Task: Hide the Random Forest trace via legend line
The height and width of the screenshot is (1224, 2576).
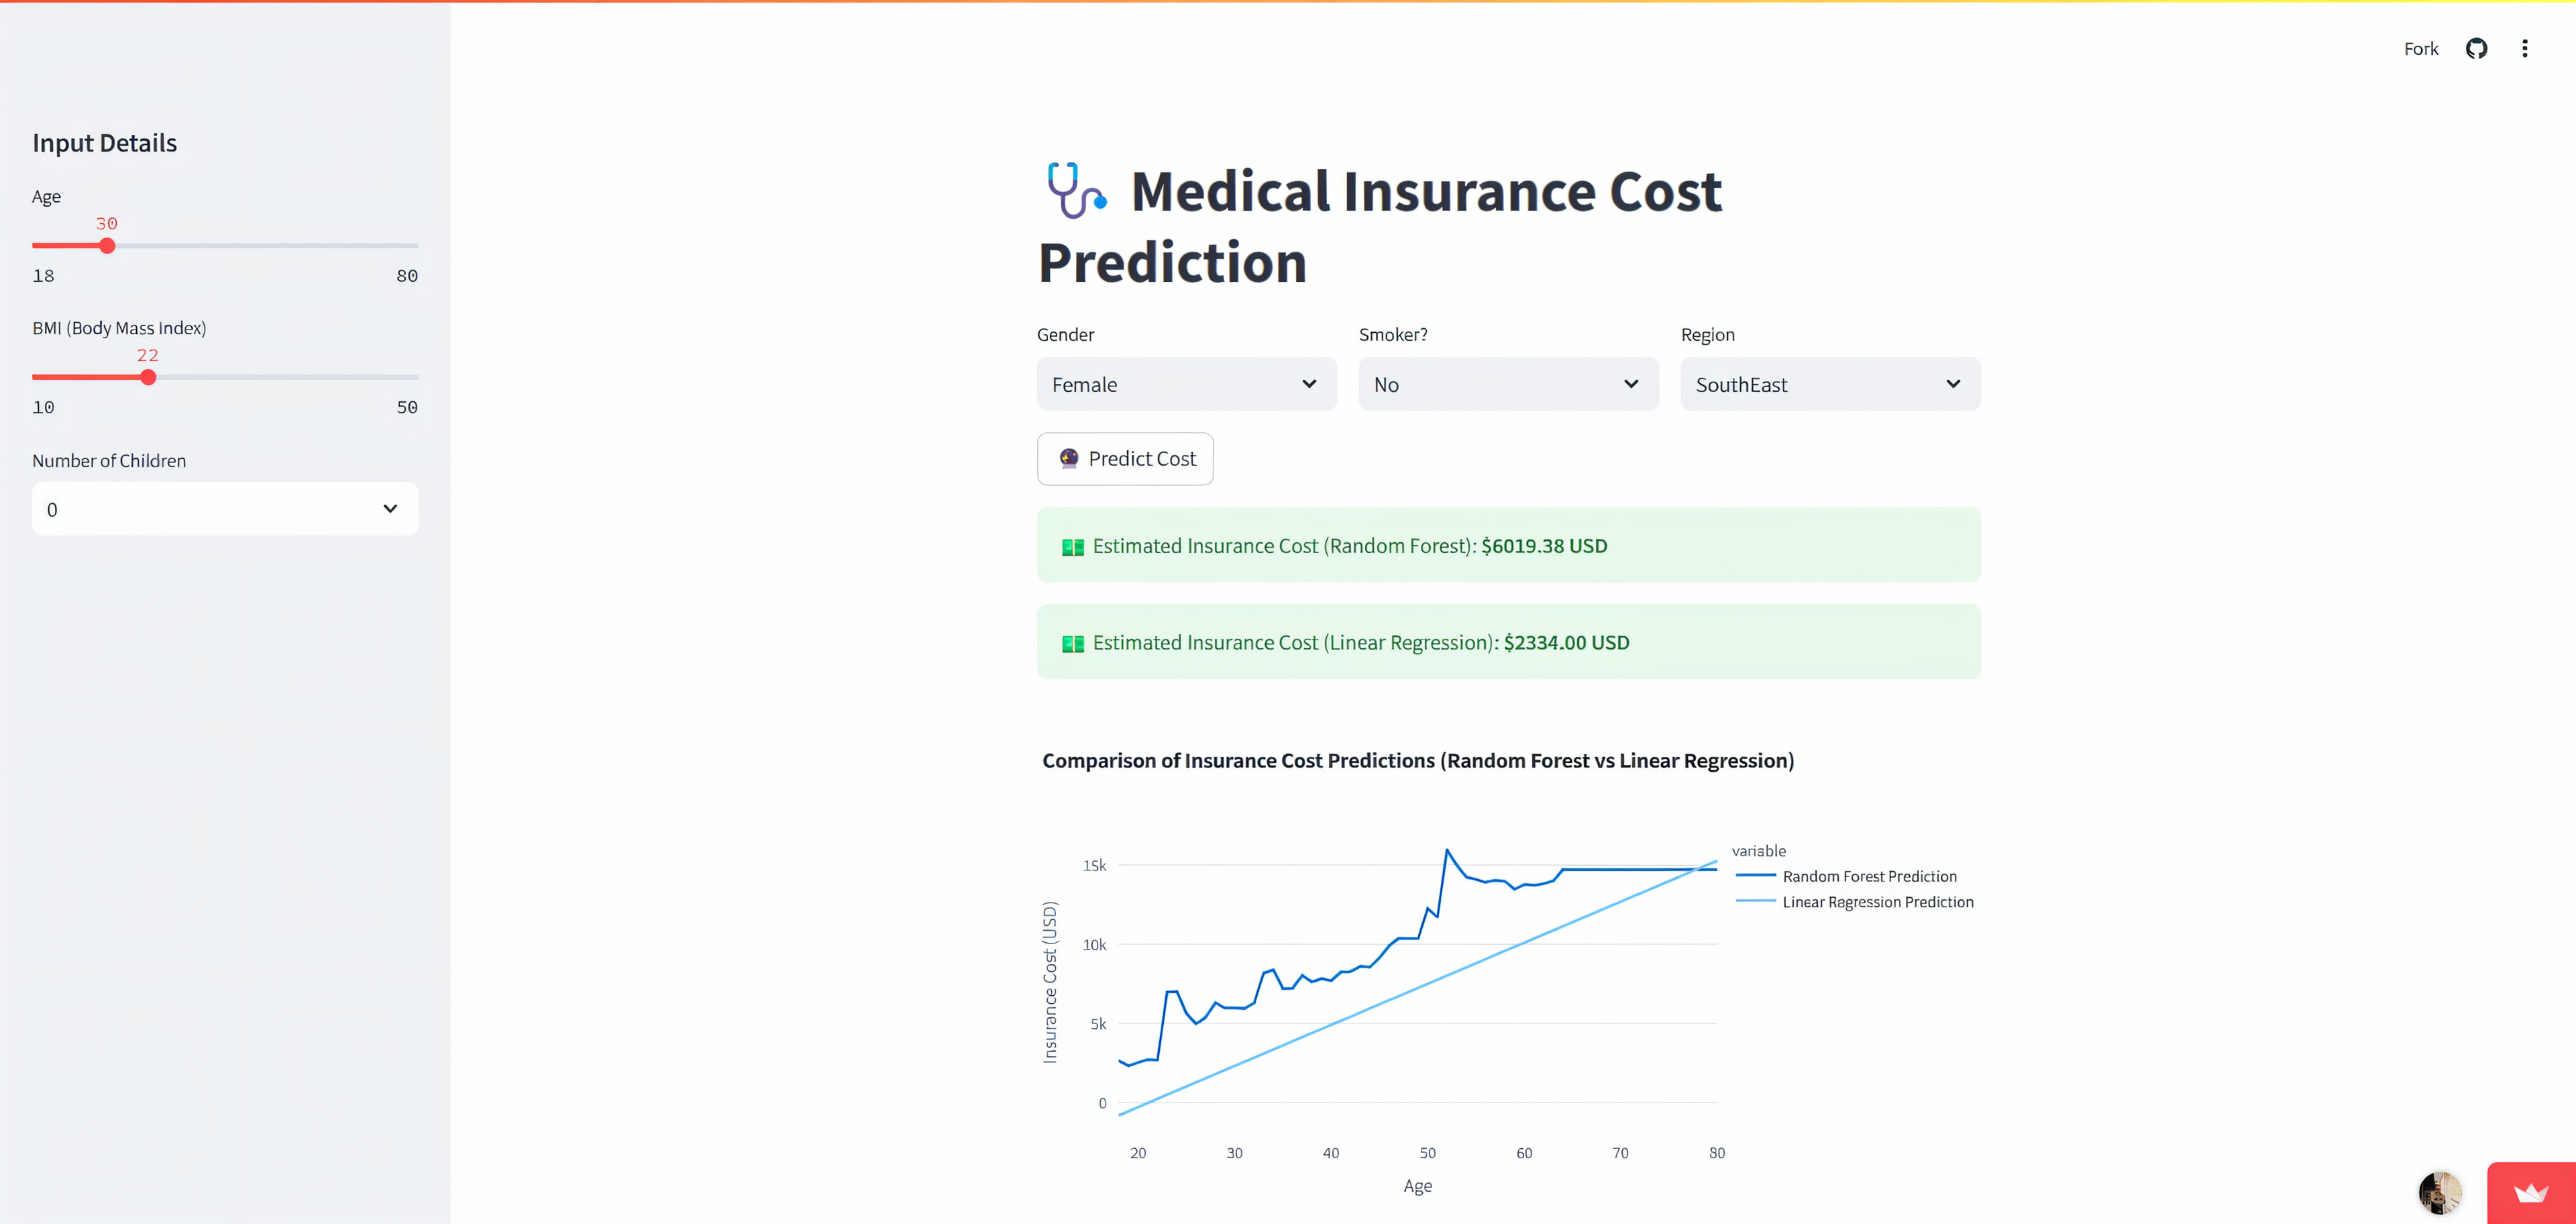Action: click(1755, 875)
